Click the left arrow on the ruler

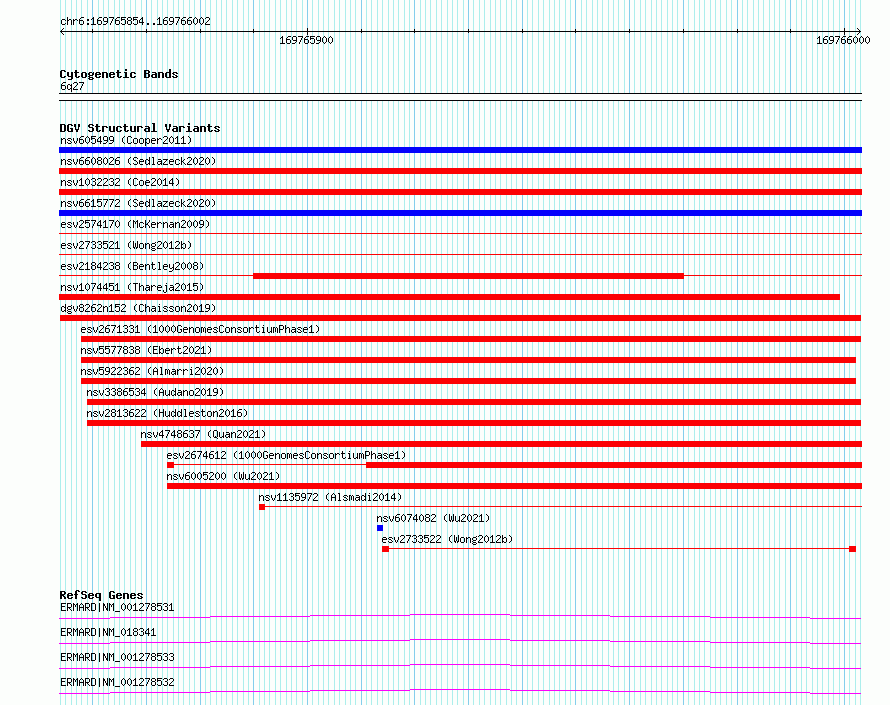tap(62, 31)
